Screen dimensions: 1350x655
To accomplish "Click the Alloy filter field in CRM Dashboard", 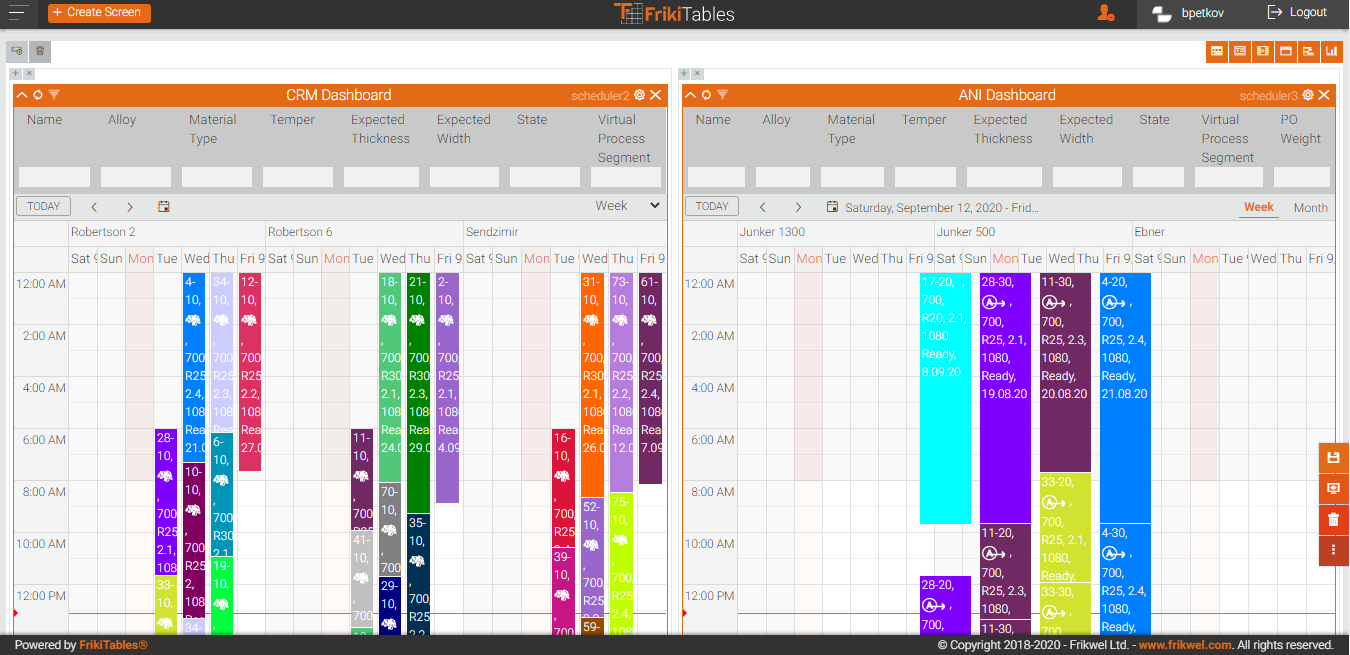I will click(x=136, y=177).
